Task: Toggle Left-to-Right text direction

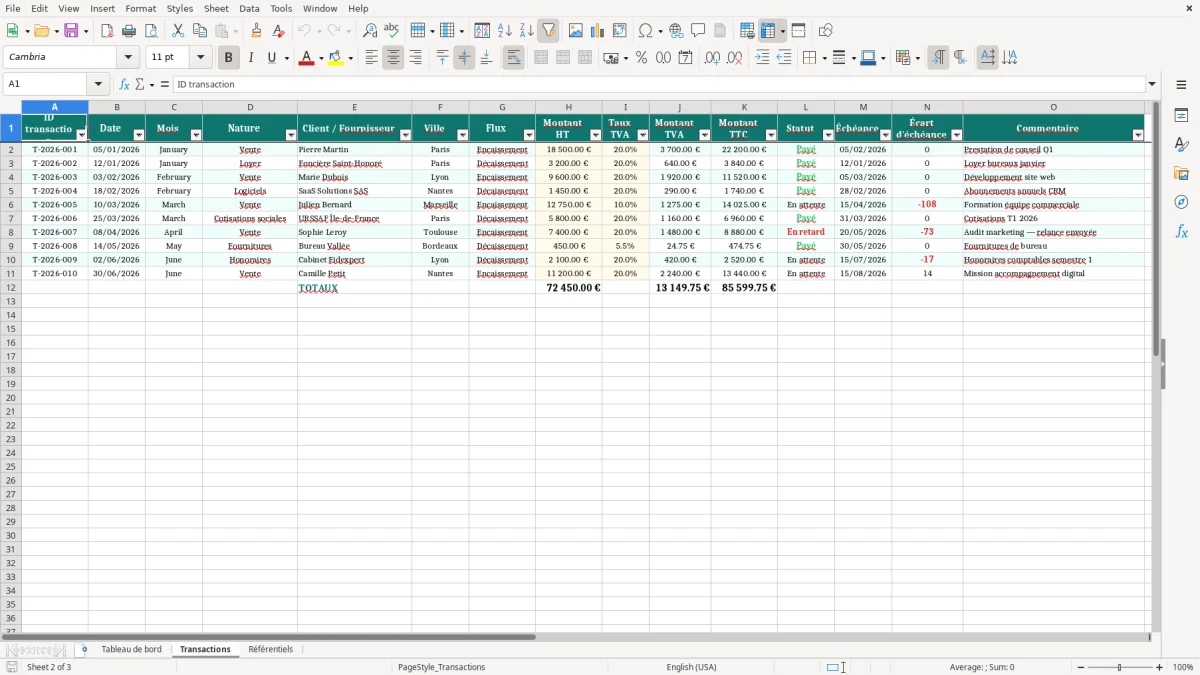Action: [938, 58]
